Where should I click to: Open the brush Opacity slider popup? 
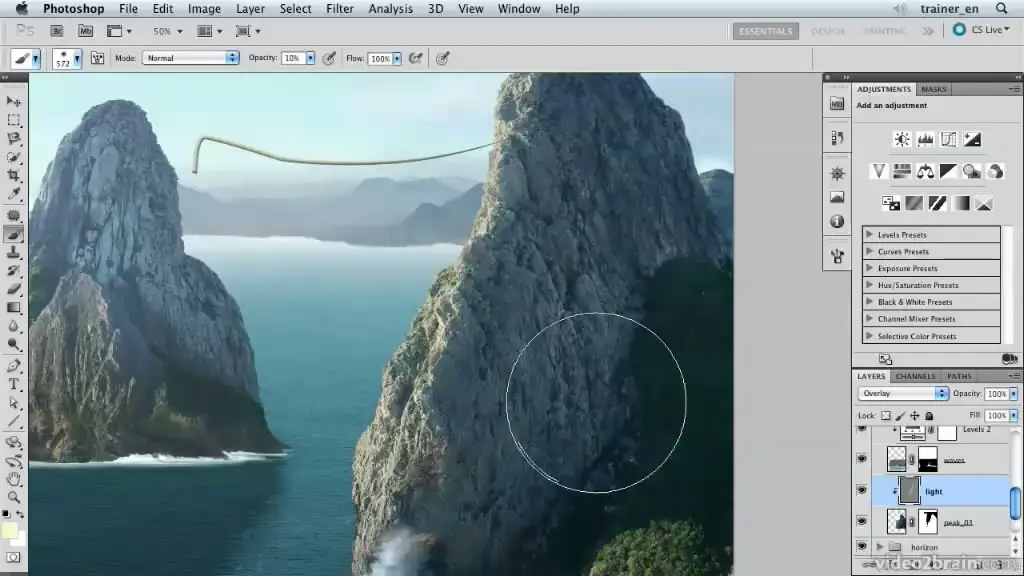[310, 58]
